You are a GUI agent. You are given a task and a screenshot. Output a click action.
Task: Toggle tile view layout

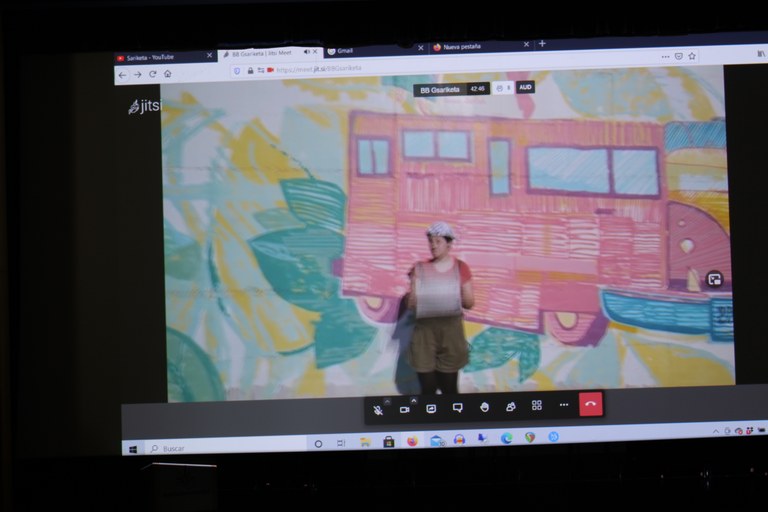[537, 405]
